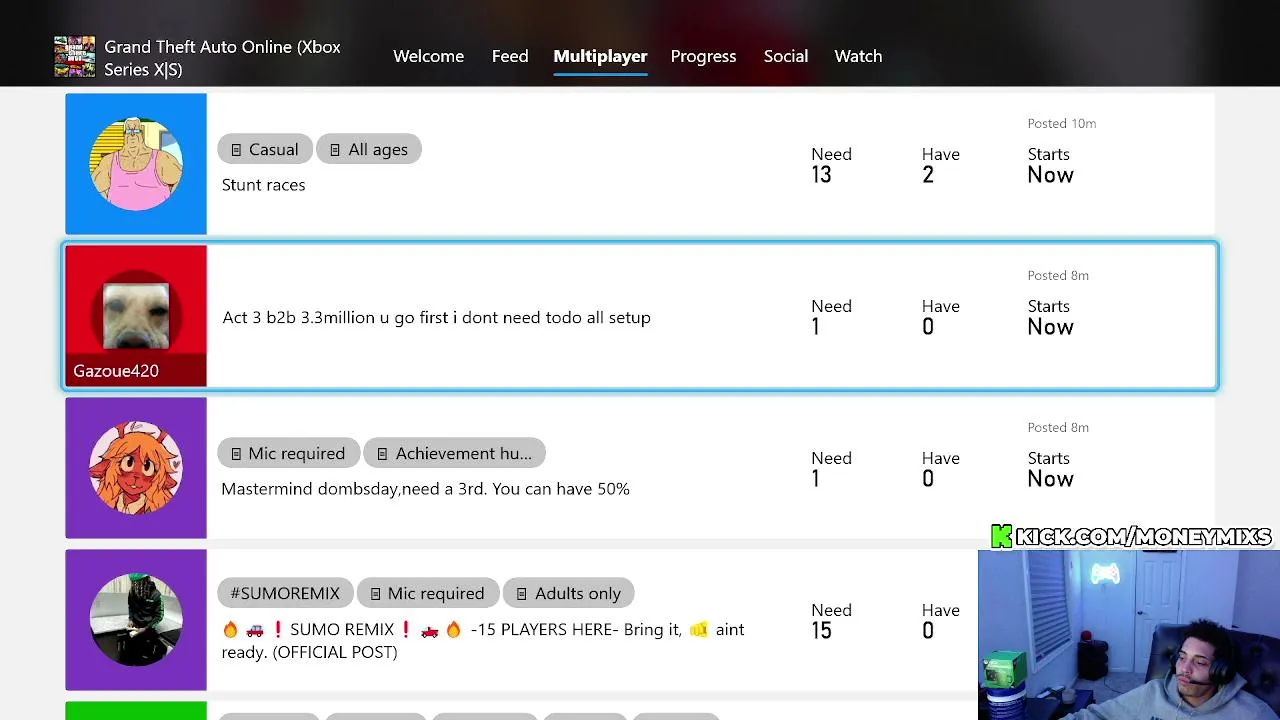Click the Posted 10m timestamp
Image resolution: width=1280 pixels, height=720 pixels.
[x=1062, y=123]
